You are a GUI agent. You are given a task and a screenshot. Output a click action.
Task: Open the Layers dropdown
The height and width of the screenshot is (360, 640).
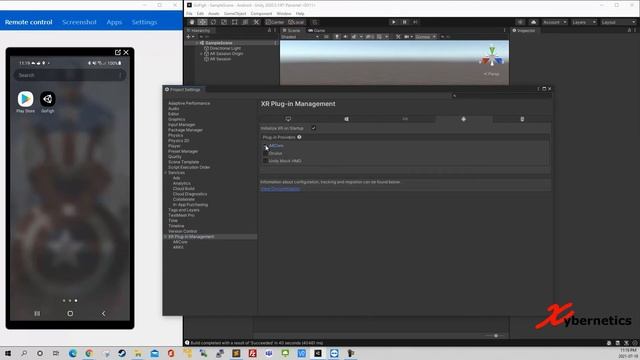coord(584,22)
